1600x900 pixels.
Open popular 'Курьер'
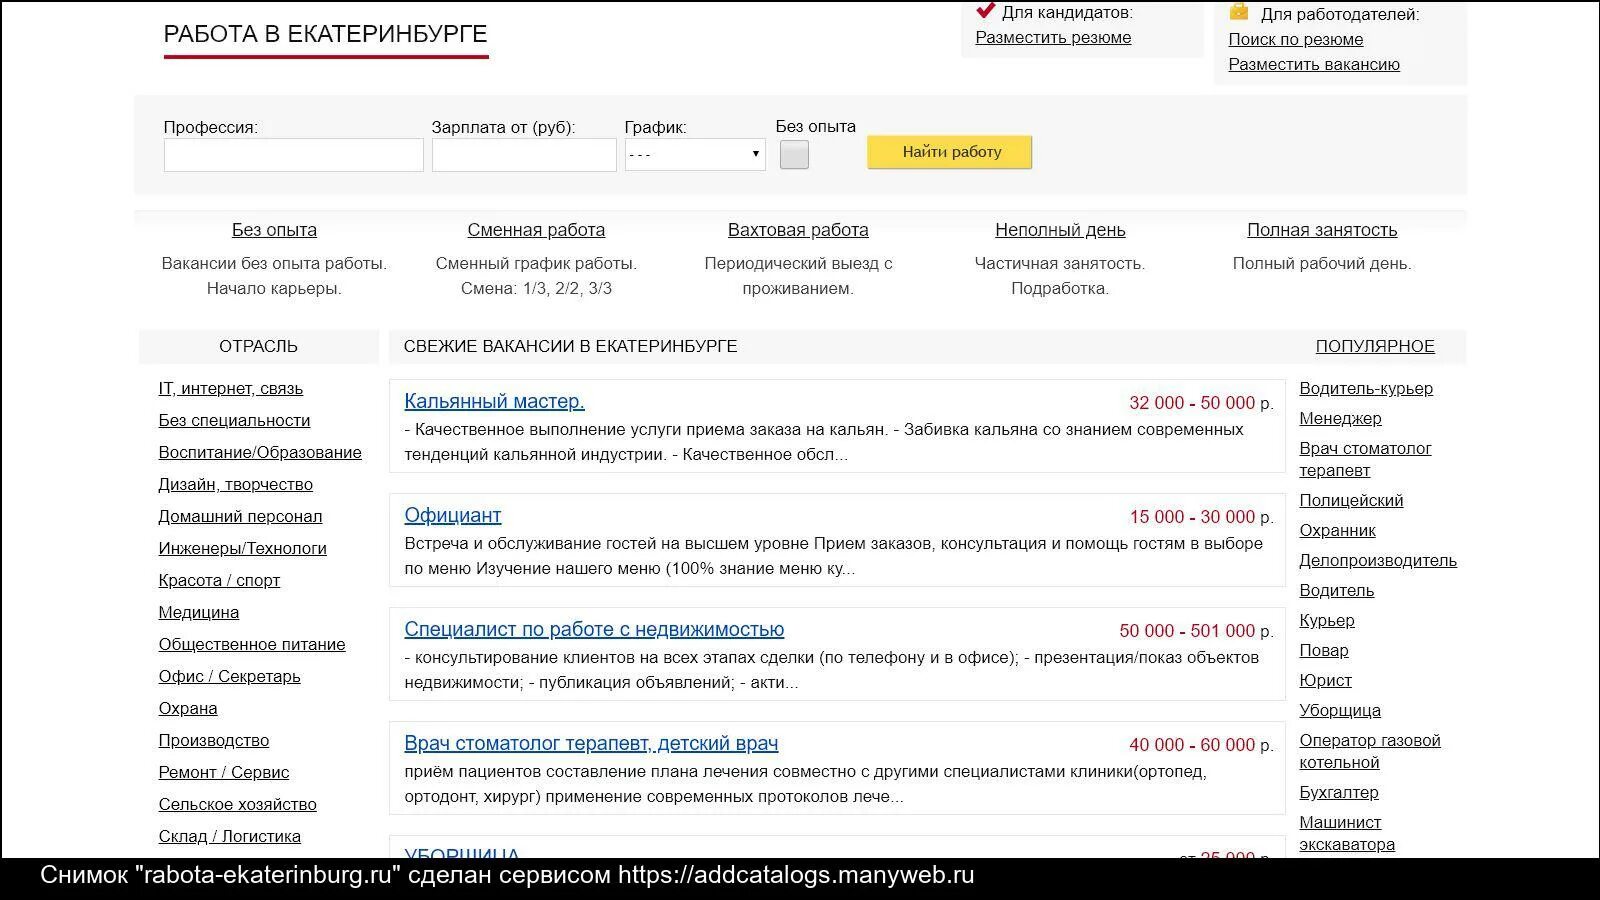(1327, 621)
